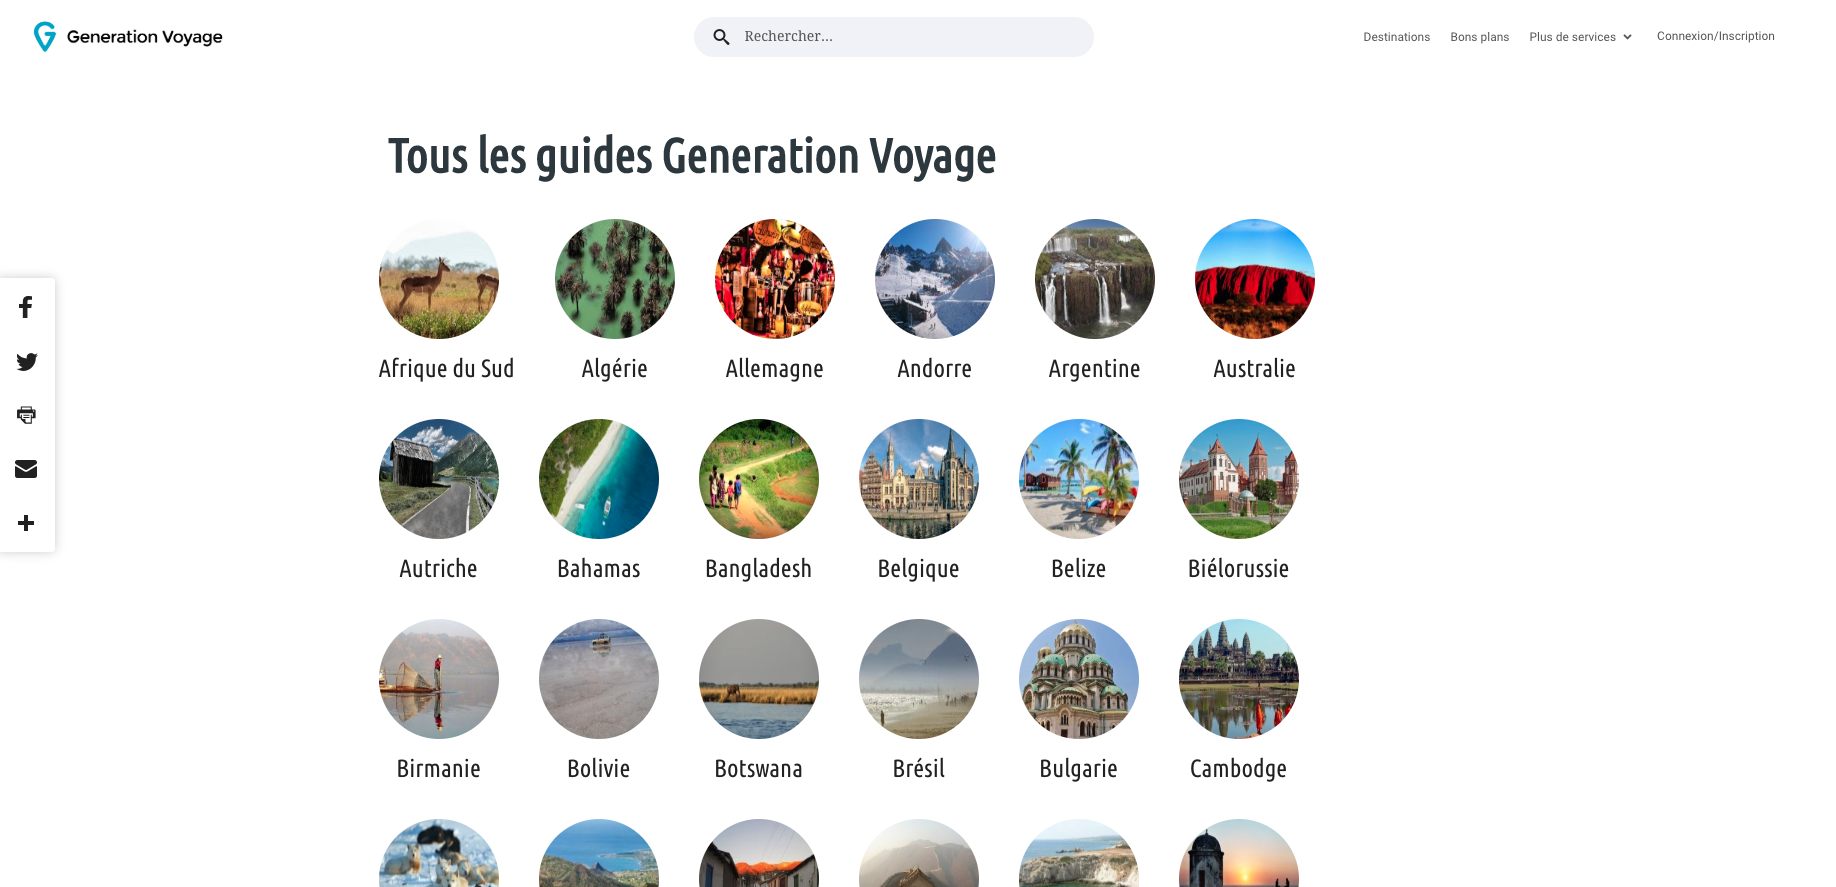Click the search magnifier icon
The width and height of the screenshot is (1836, 887).
tap(721, 37)
